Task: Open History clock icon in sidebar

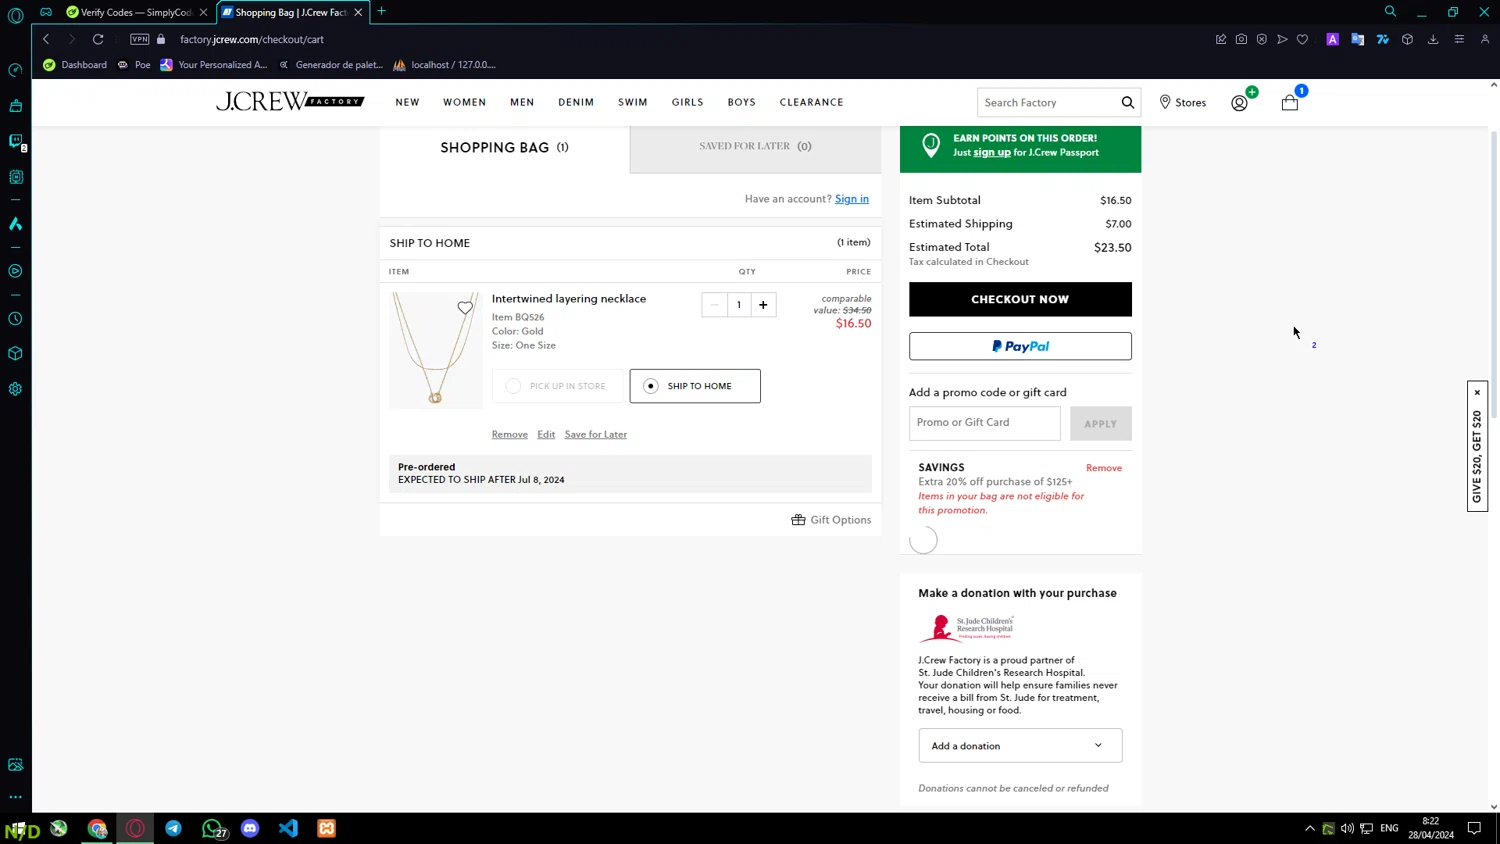Action: 15,319
